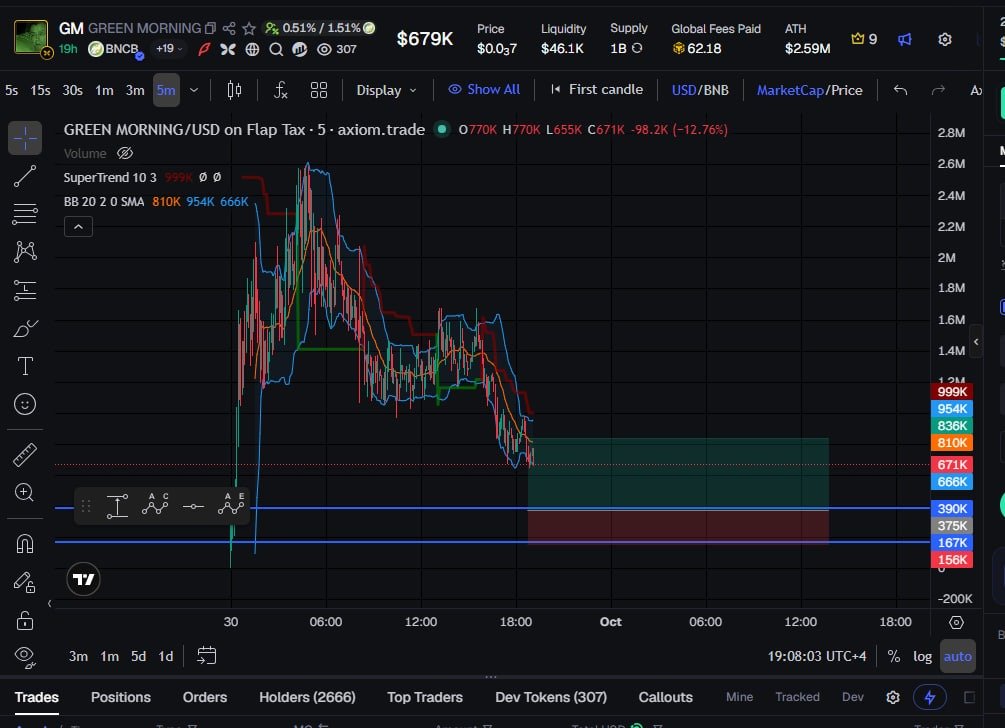
Task: Copy the GREEN MORNING token address
Action: pos(210,28)
